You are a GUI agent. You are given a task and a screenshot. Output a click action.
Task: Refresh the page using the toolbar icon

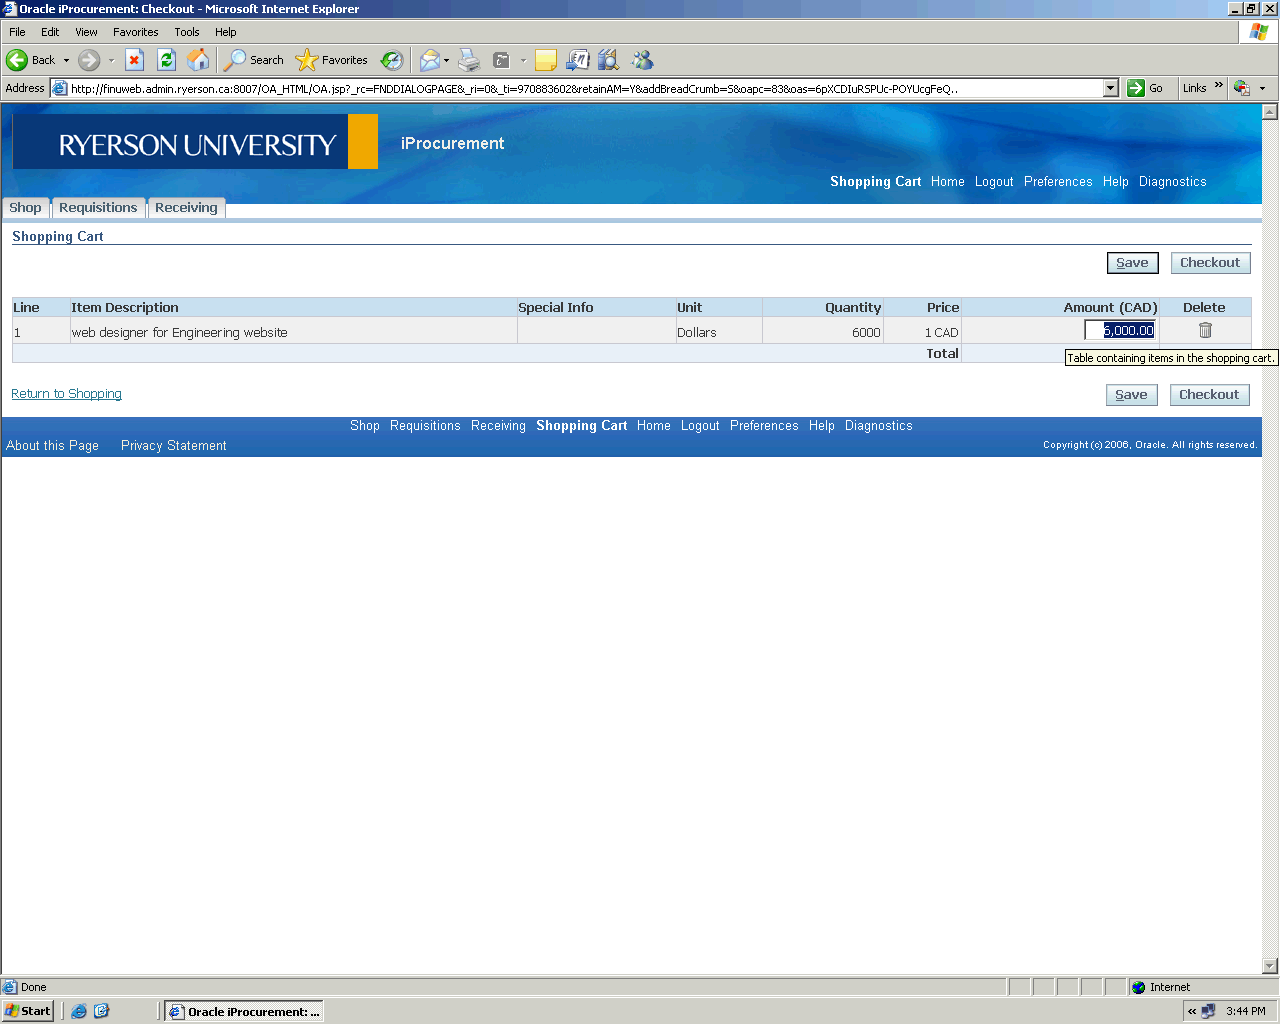167,60
